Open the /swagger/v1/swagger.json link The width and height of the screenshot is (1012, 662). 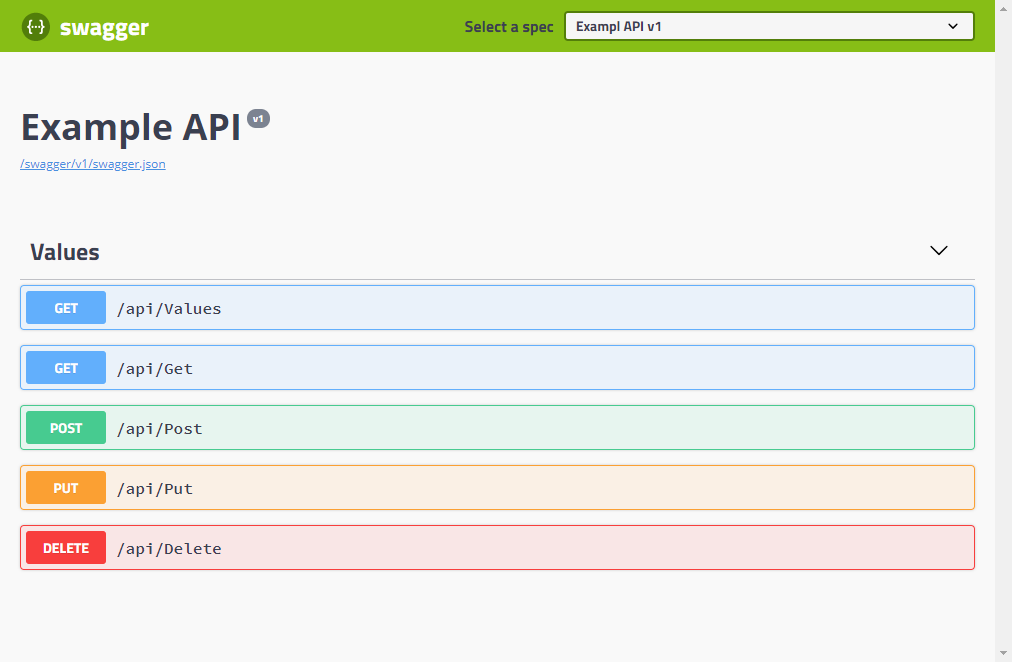click(93, 164)
